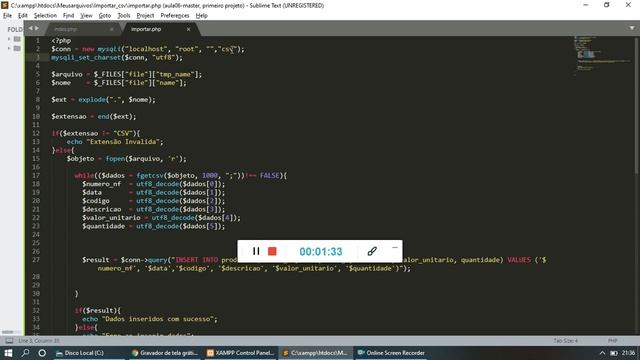The image size is (640, 360).
Task: Expand the second sidebar folder
Action: 9,48
